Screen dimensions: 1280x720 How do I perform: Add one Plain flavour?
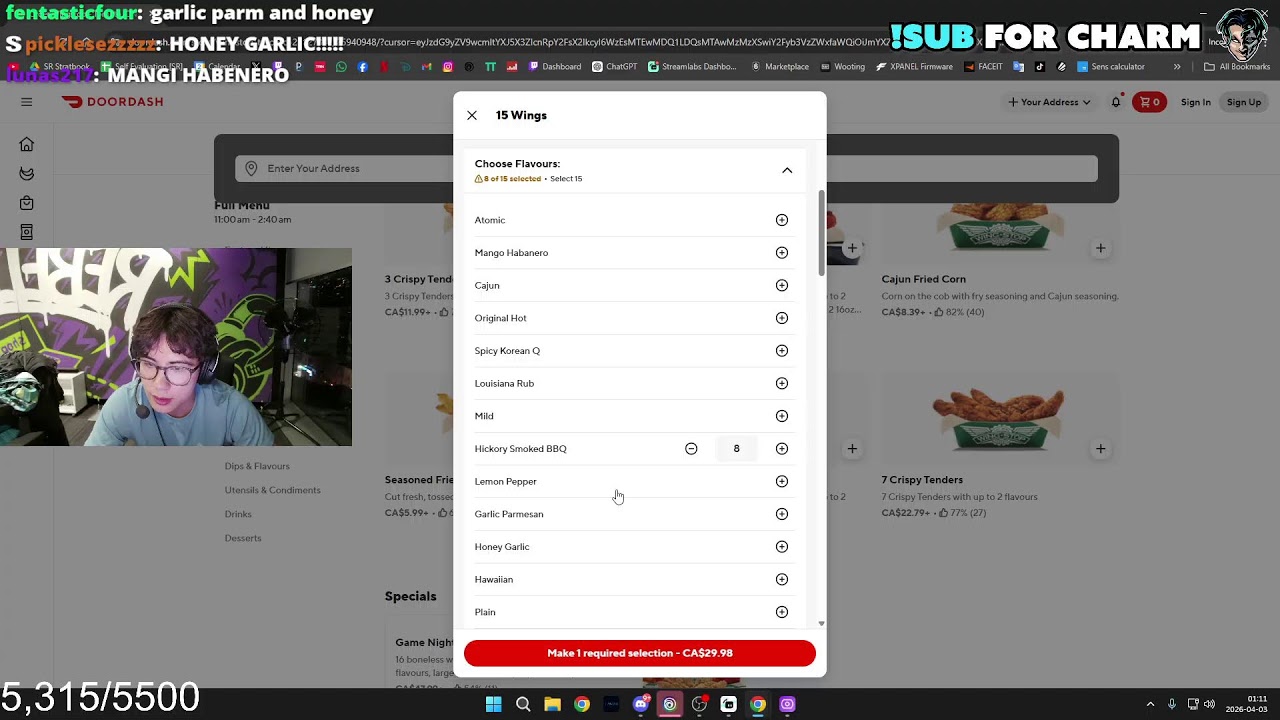(x=782, y=612)
